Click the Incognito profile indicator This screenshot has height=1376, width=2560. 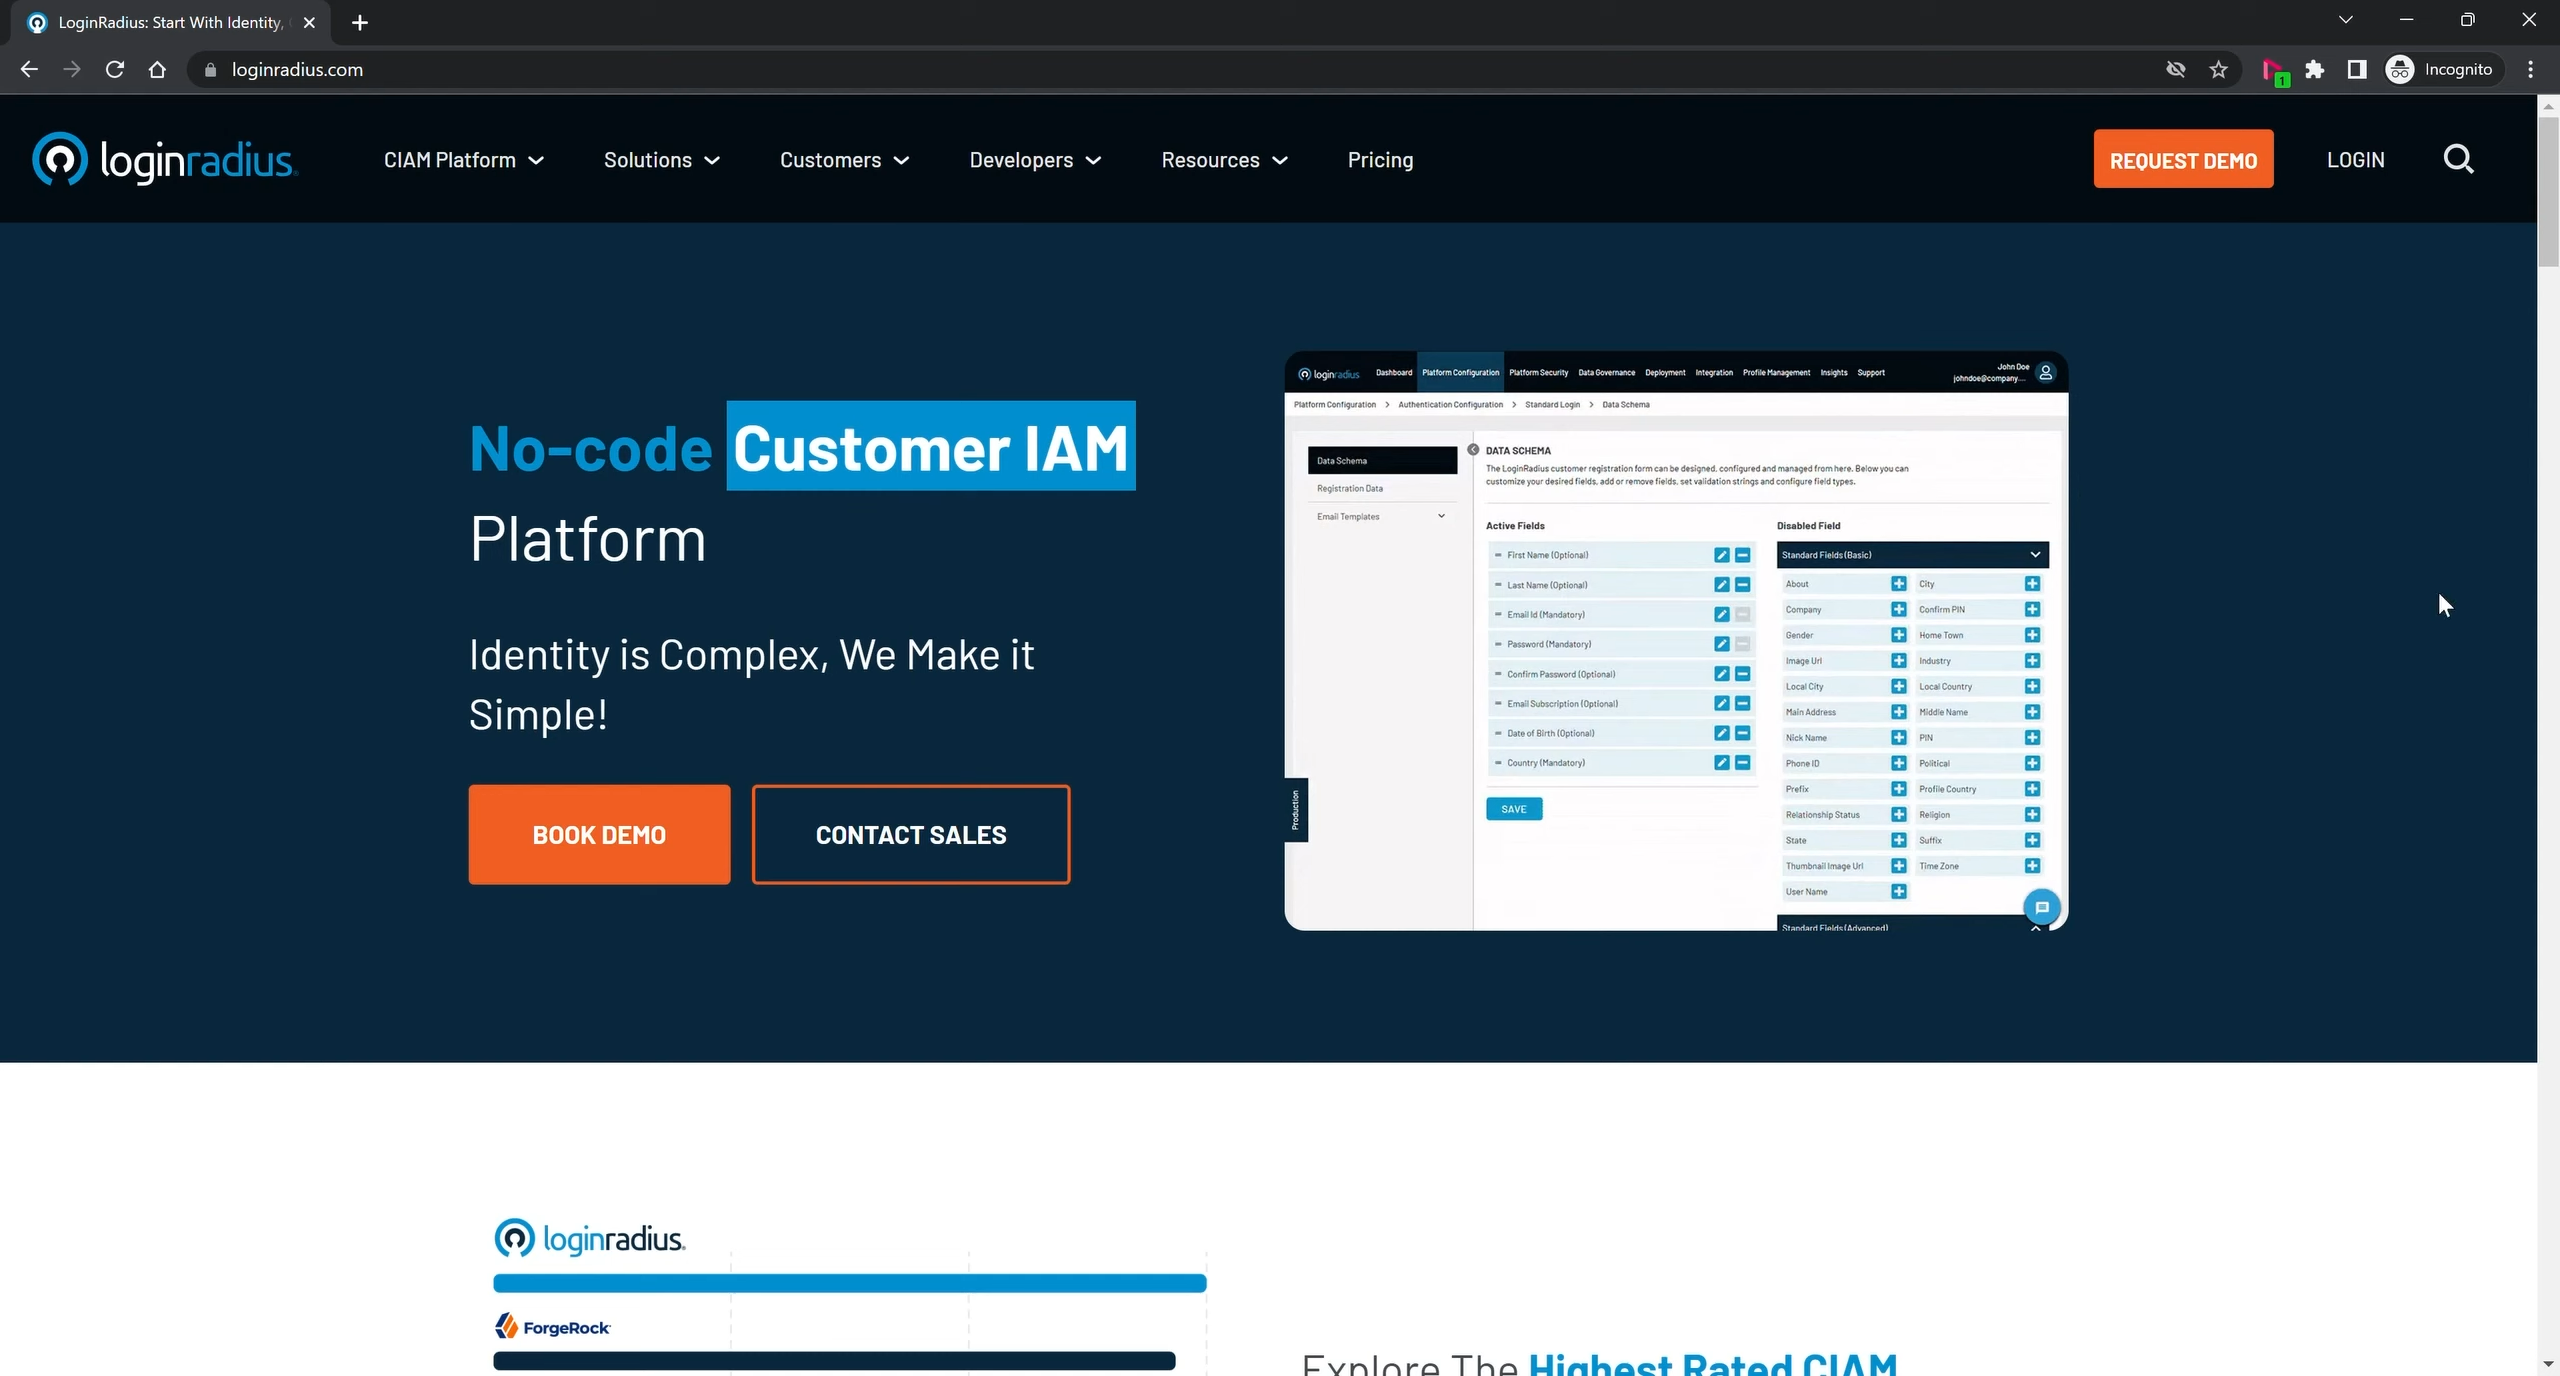2442,69
